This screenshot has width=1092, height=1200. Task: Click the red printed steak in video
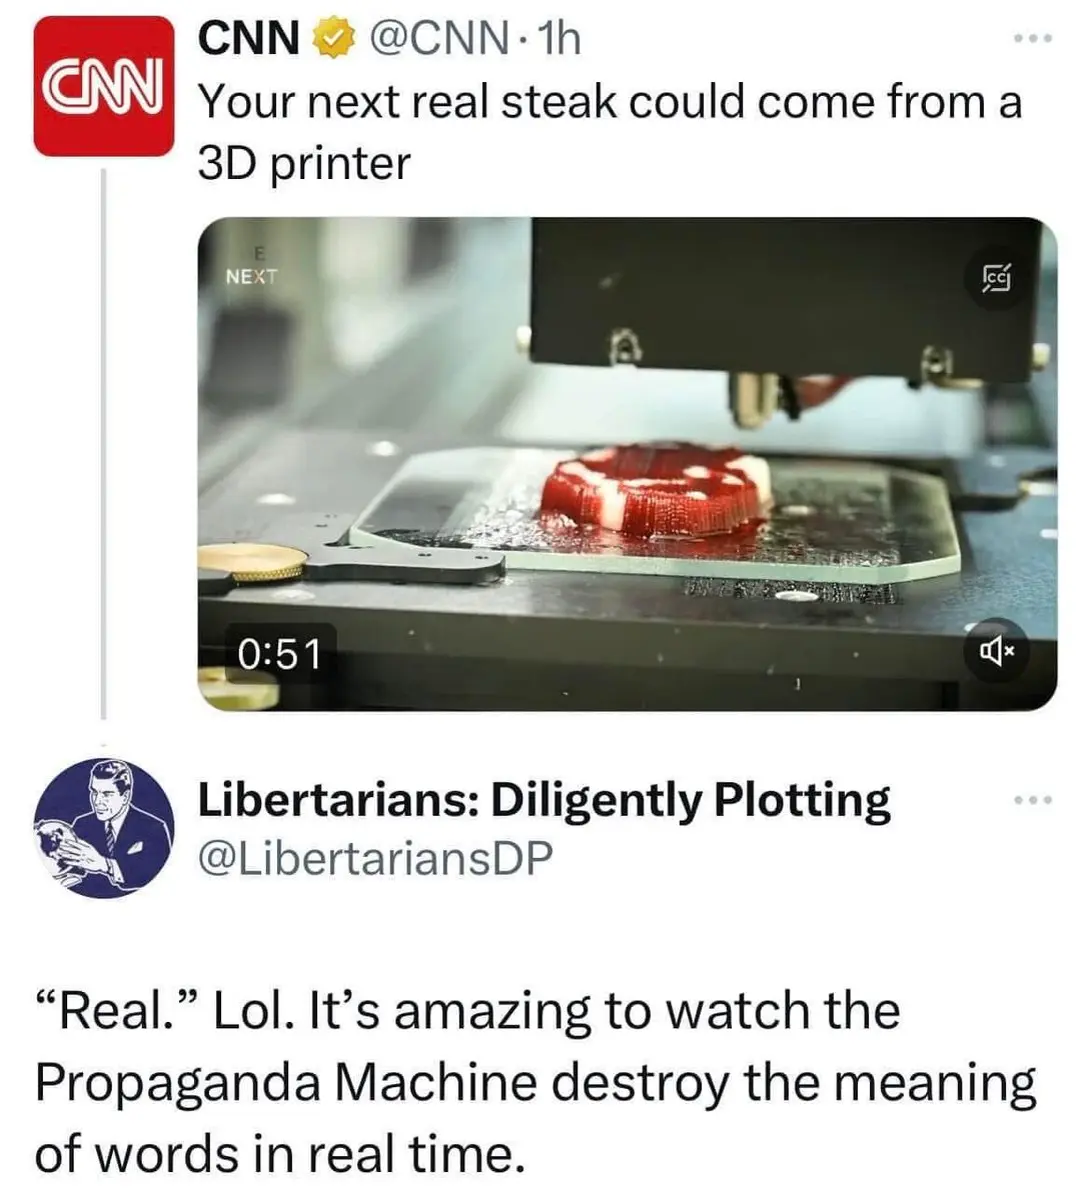[658, 490]
